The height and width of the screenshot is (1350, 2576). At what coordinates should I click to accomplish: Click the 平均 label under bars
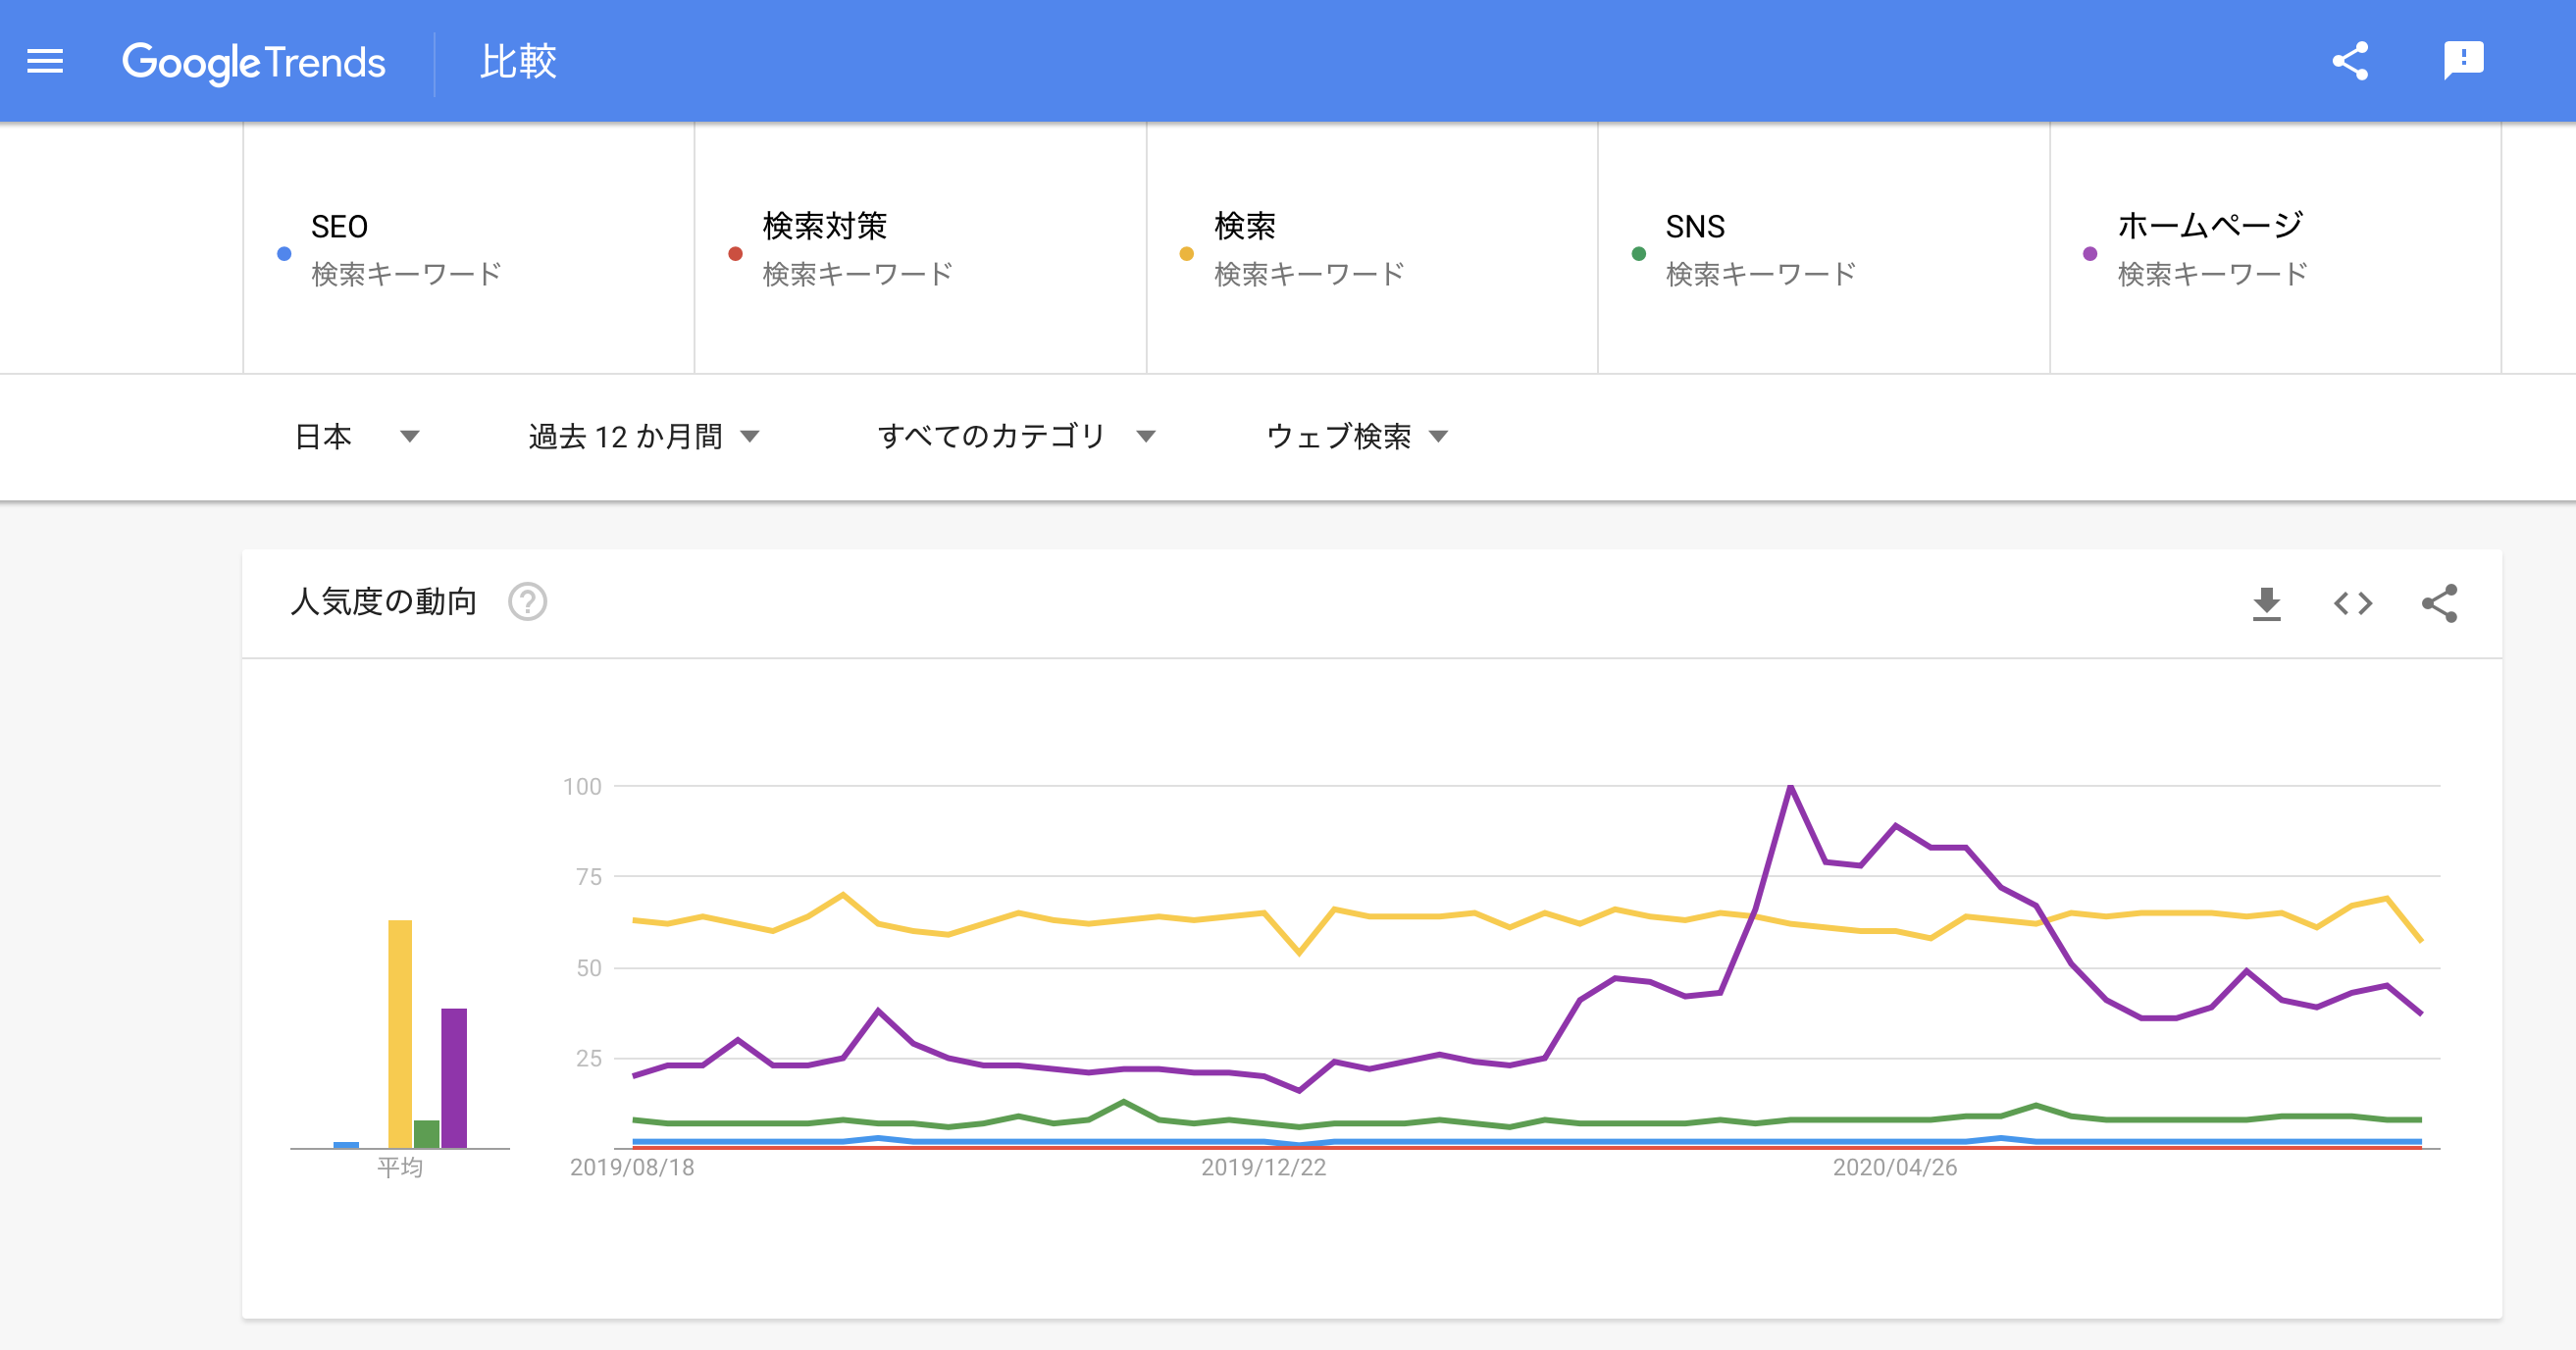tap(400, 1167)
